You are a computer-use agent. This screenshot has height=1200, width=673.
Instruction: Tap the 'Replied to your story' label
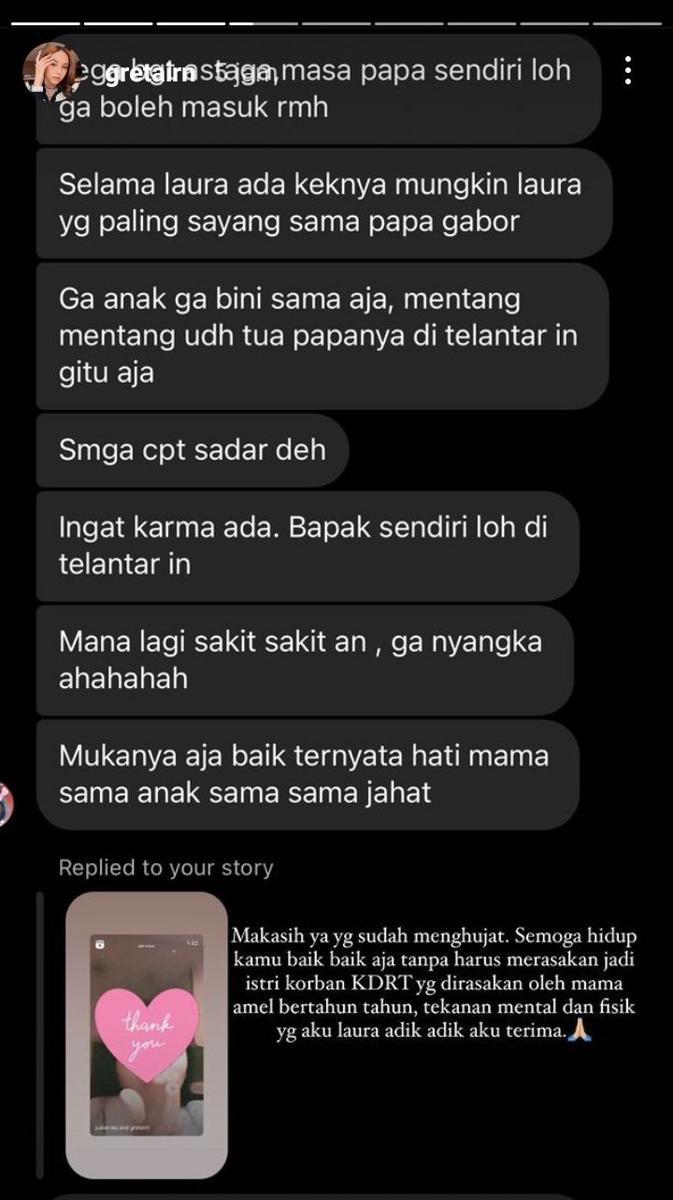tap(166, 868)
